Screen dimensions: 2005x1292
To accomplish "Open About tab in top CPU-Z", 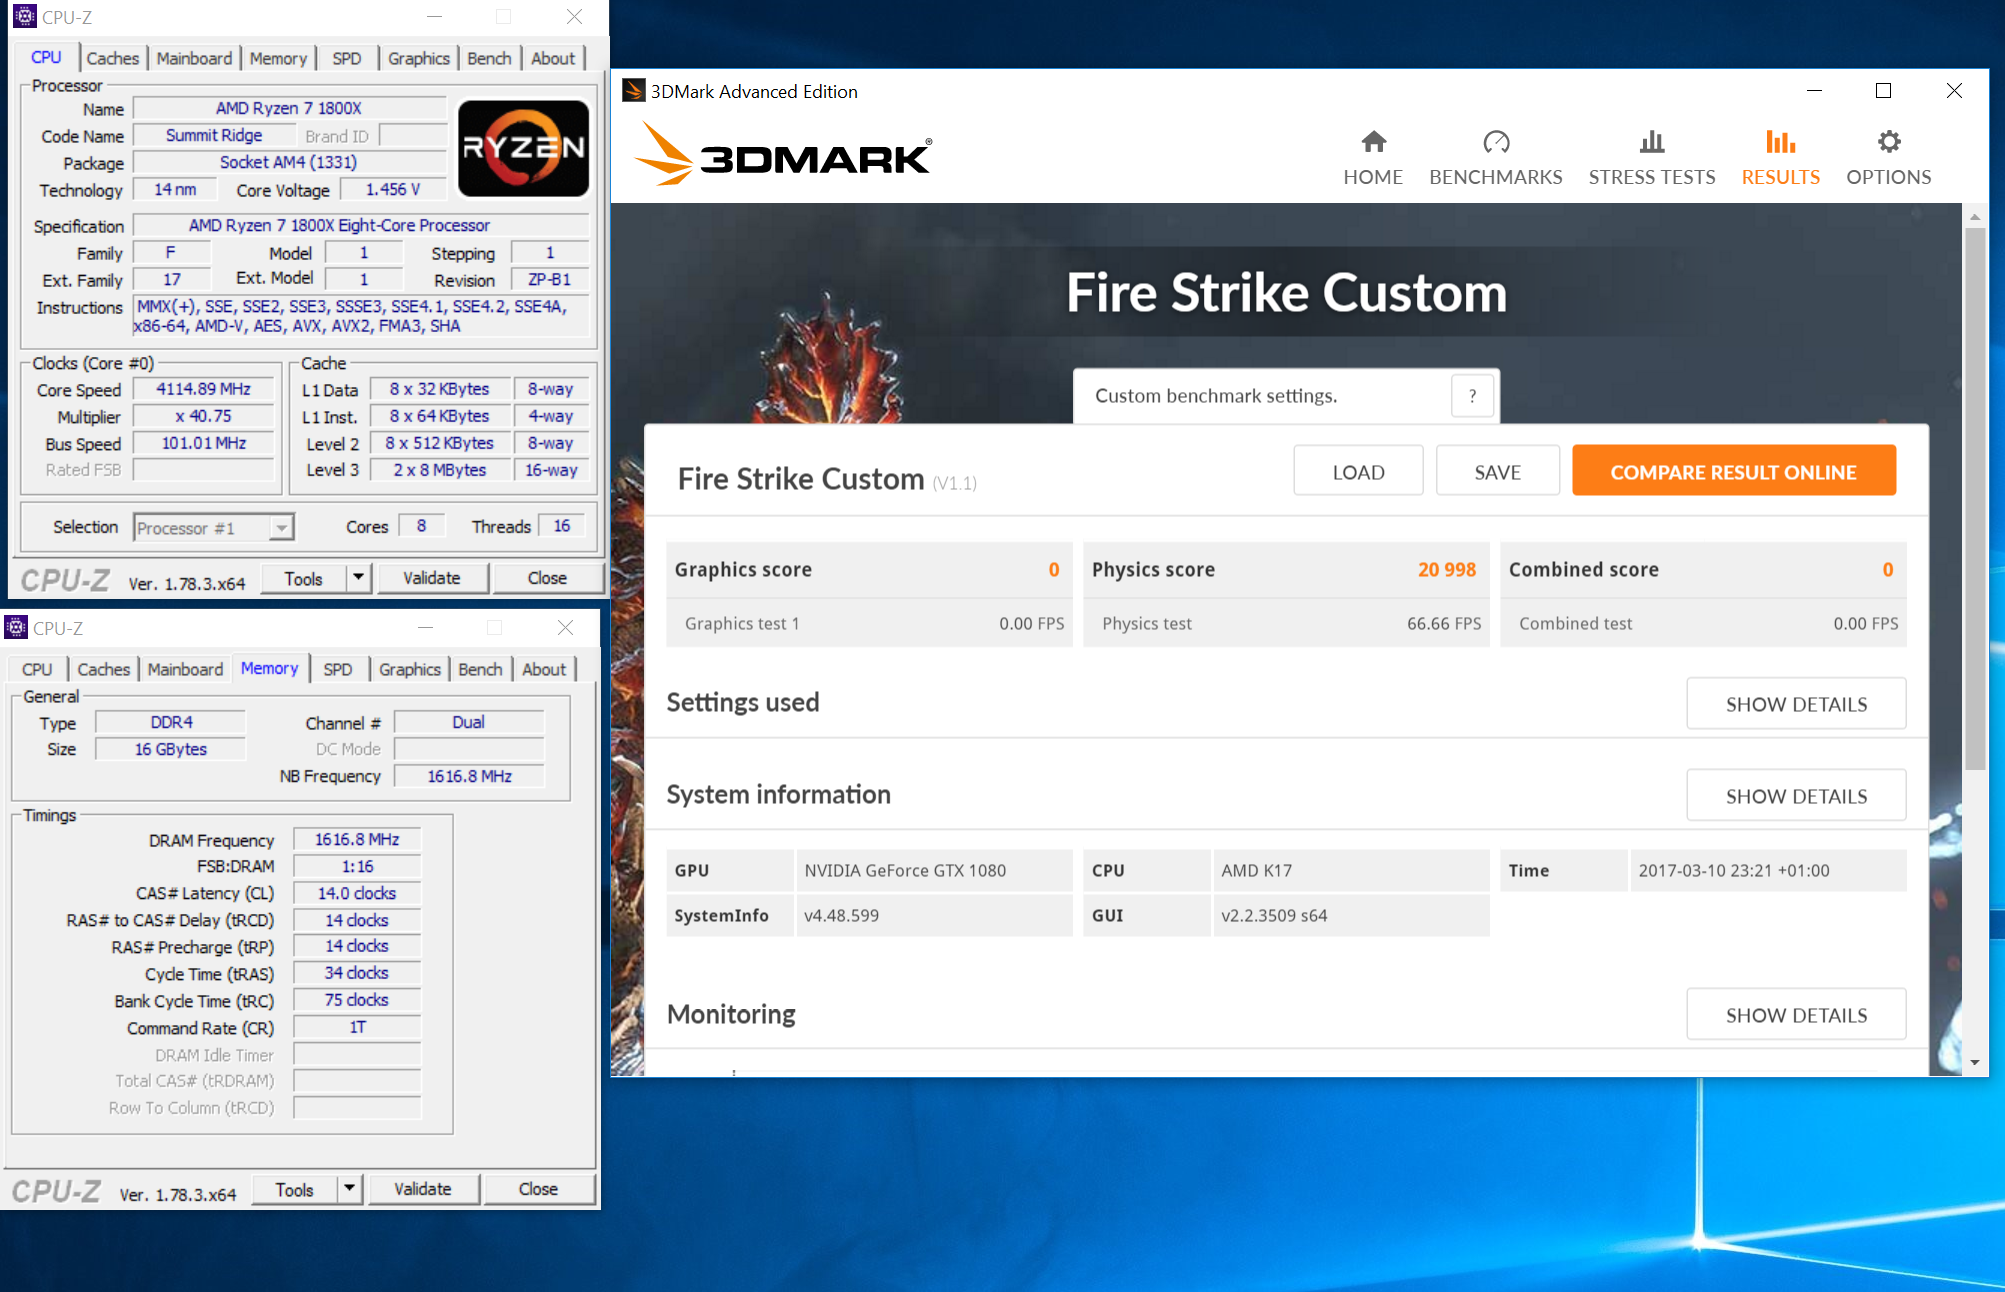I will click(553, 58).
